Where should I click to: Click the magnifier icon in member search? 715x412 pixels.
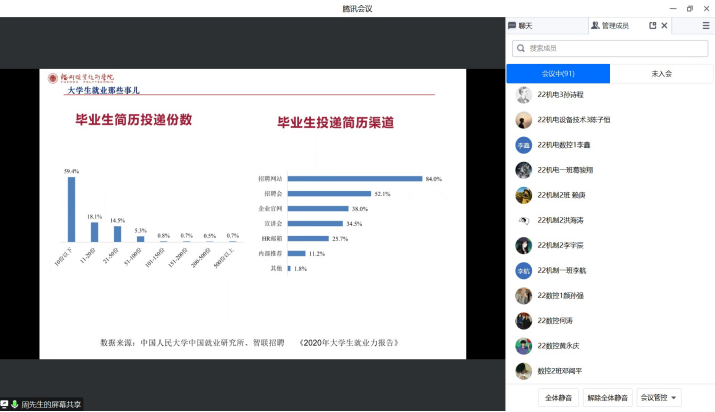point(521,48)
